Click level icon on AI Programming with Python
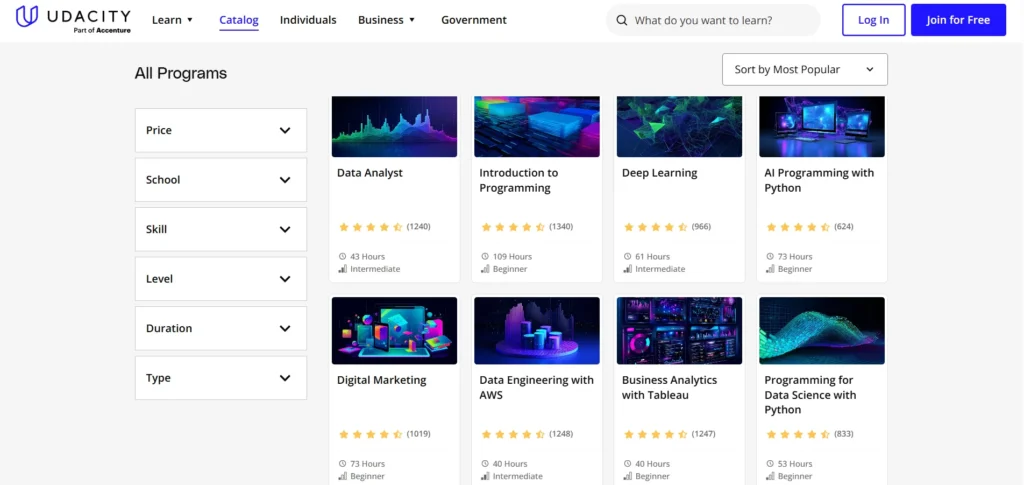The width and height of the screenshot is (1024, 485). point(770,269)
